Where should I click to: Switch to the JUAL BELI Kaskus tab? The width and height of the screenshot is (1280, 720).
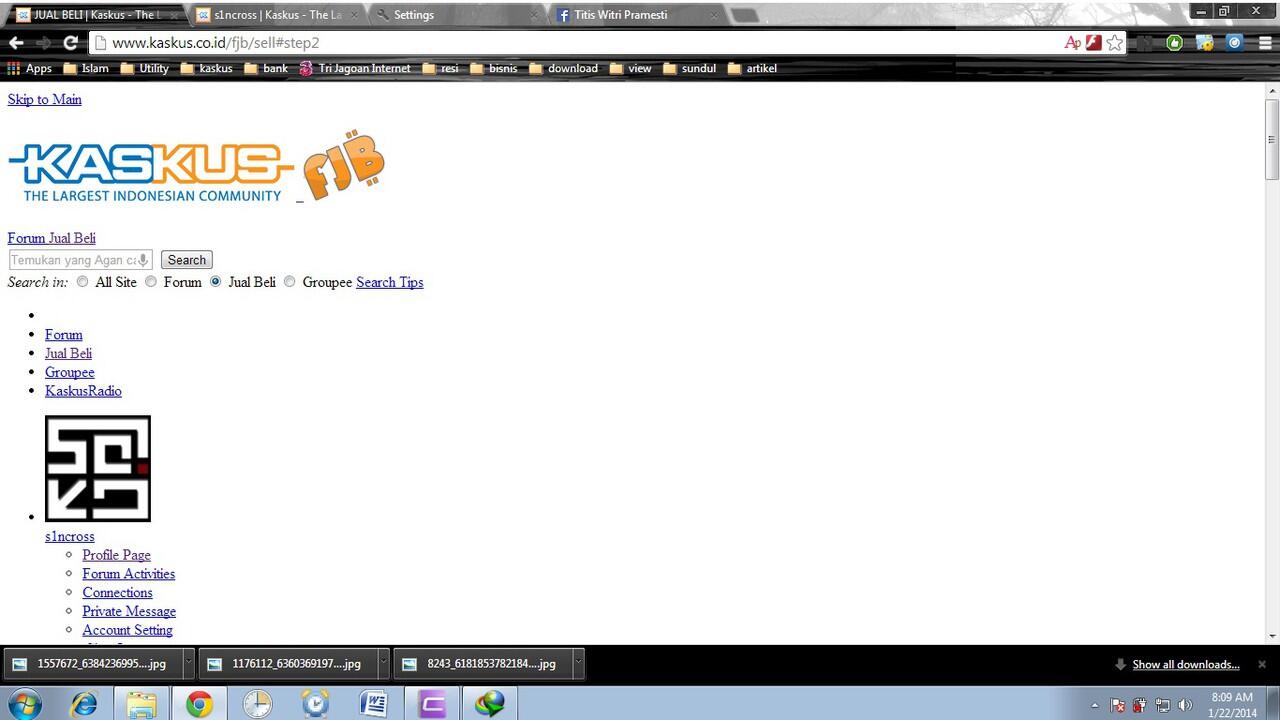pos(95,15)
